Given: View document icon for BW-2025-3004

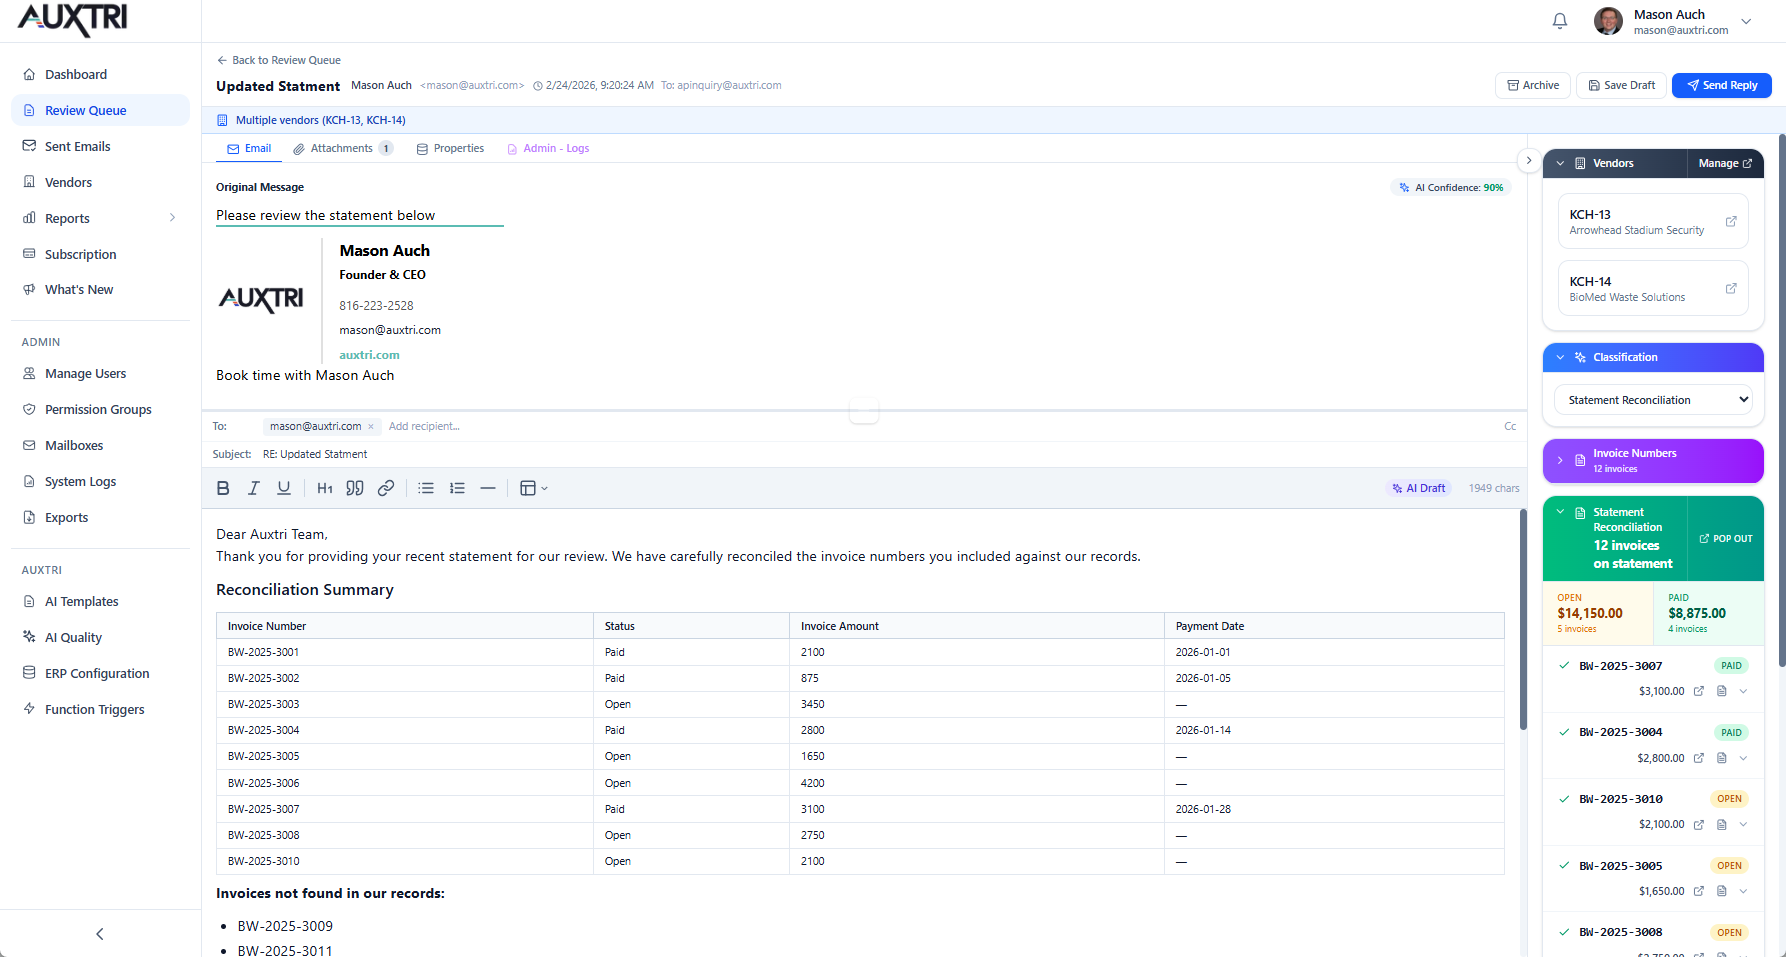Looking at the screenshot, I should point(1721,758).
